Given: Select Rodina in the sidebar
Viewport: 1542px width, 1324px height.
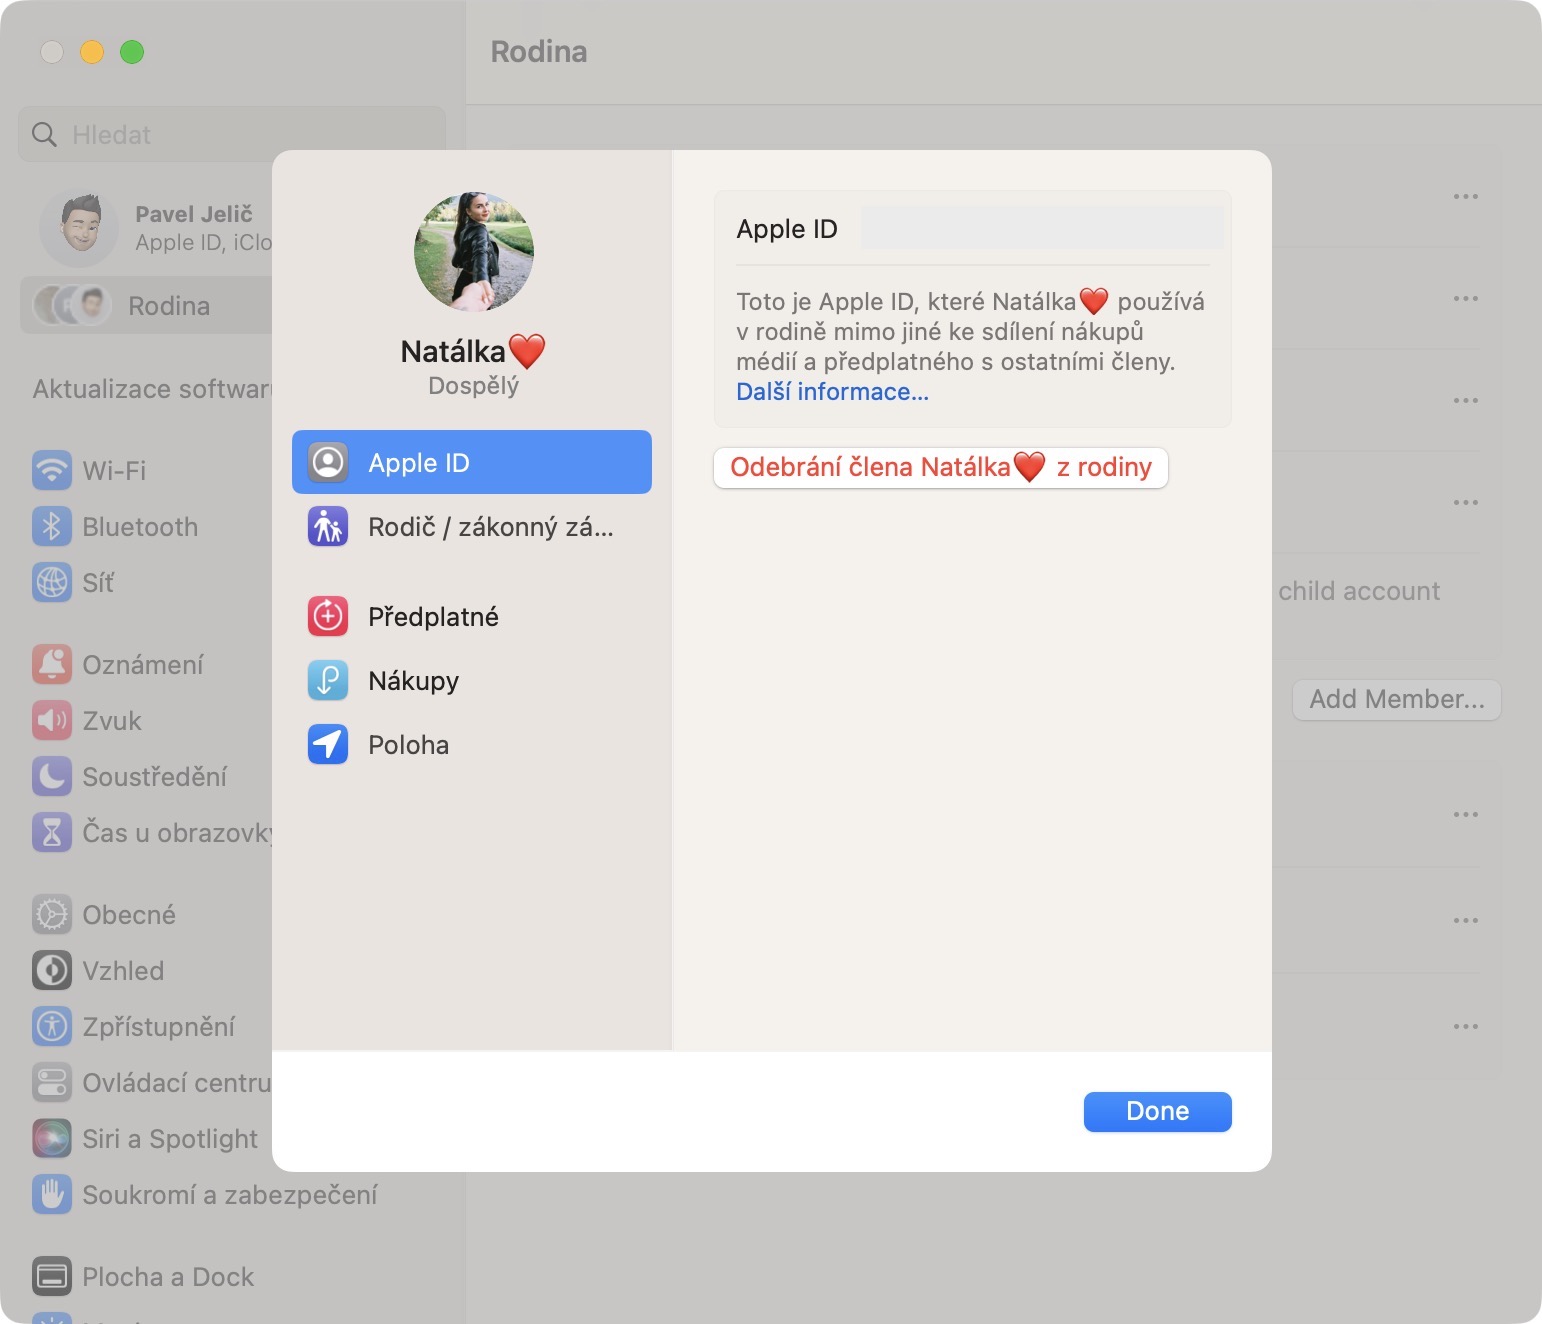Looking at the screenshot, I should (146, 306).
